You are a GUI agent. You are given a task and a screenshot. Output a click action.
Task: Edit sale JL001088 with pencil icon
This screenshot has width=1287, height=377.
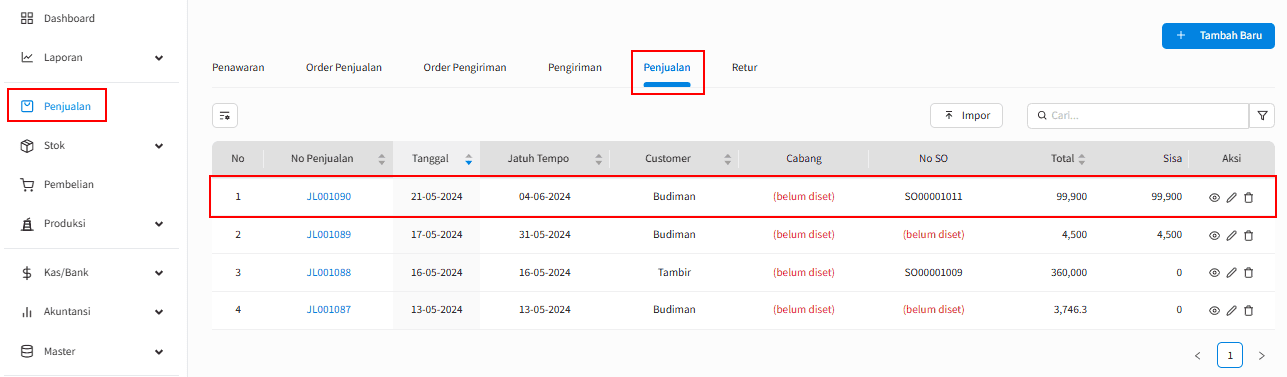click(1231, 273)
